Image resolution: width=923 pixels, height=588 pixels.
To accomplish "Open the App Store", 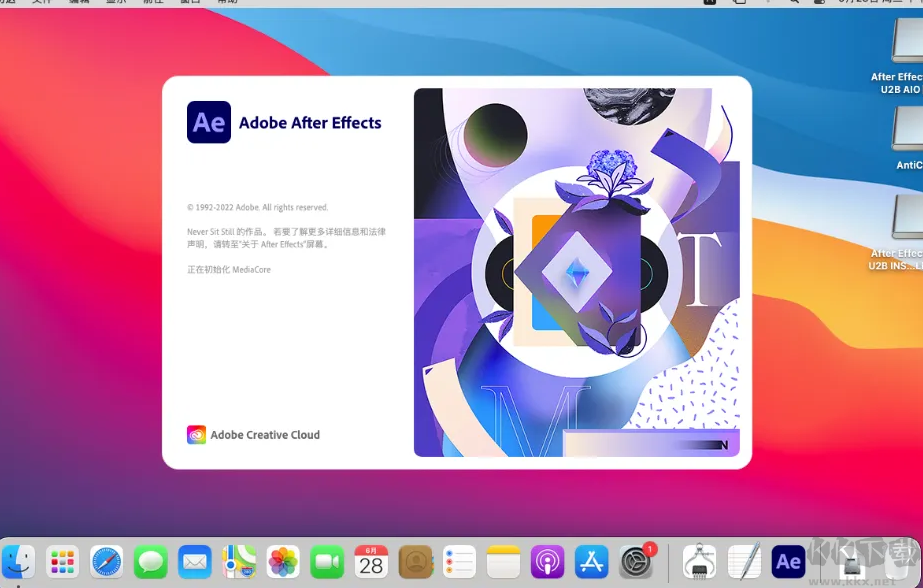I will (591, 561).
